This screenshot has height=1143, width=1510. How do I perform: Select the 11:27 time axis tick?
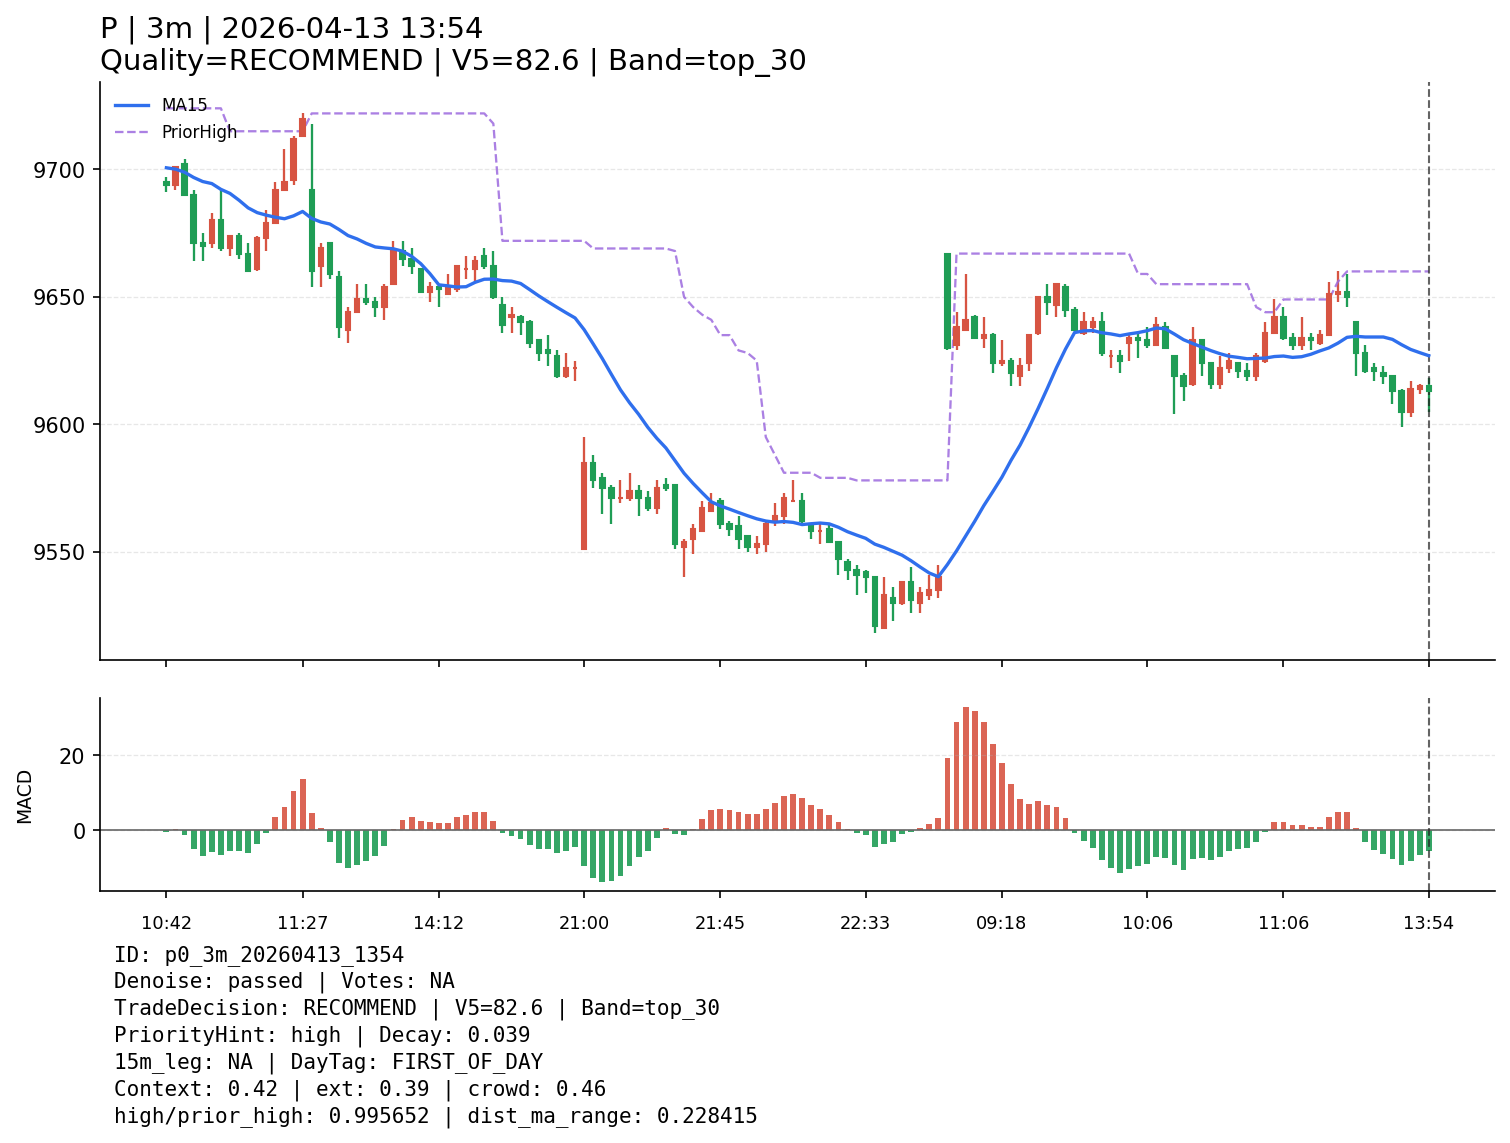(303, 923)
